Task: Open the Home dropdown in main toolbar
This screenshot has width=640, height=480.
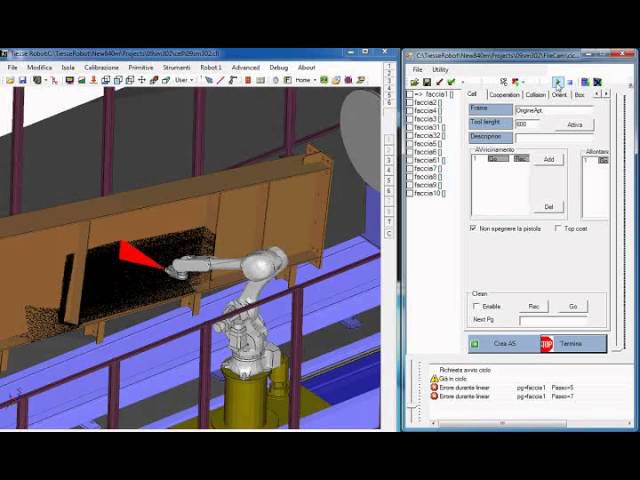Action: [x=306, y=80]
